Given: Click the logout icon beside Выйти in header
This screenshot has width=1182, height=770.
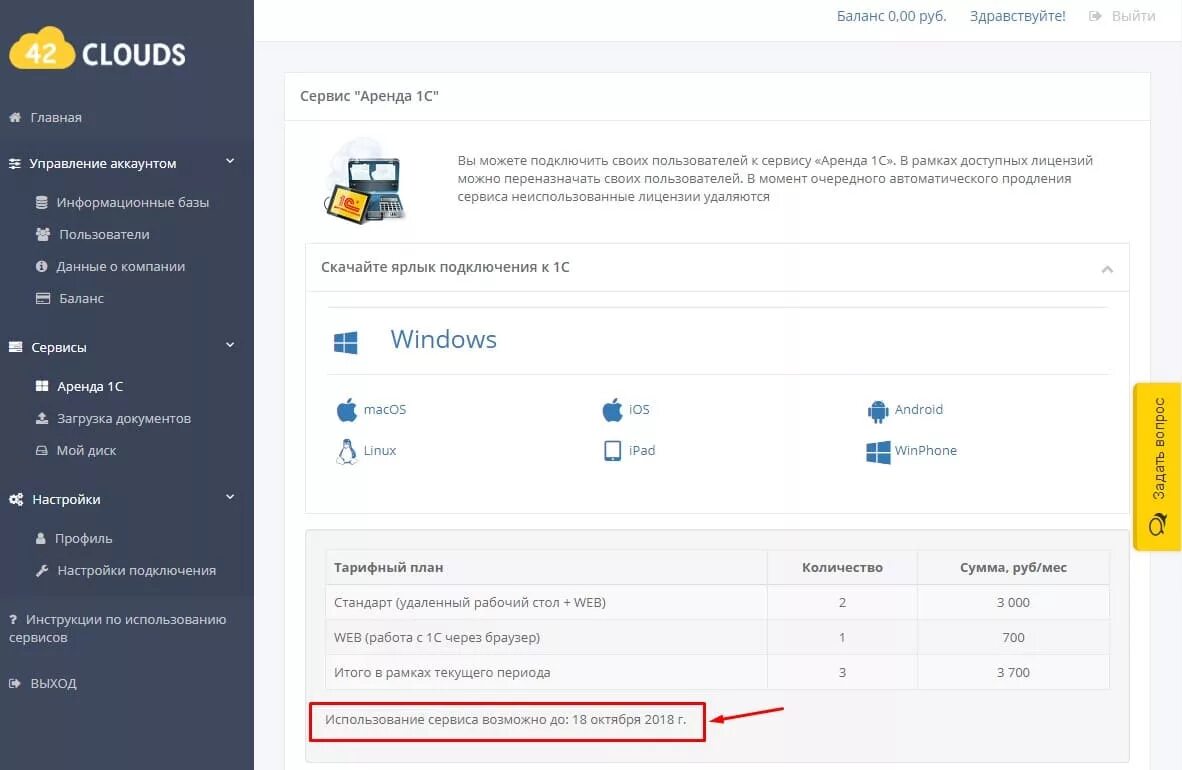Looking at the screenshot, I should pyautogui.click(x=1095, y=16).
